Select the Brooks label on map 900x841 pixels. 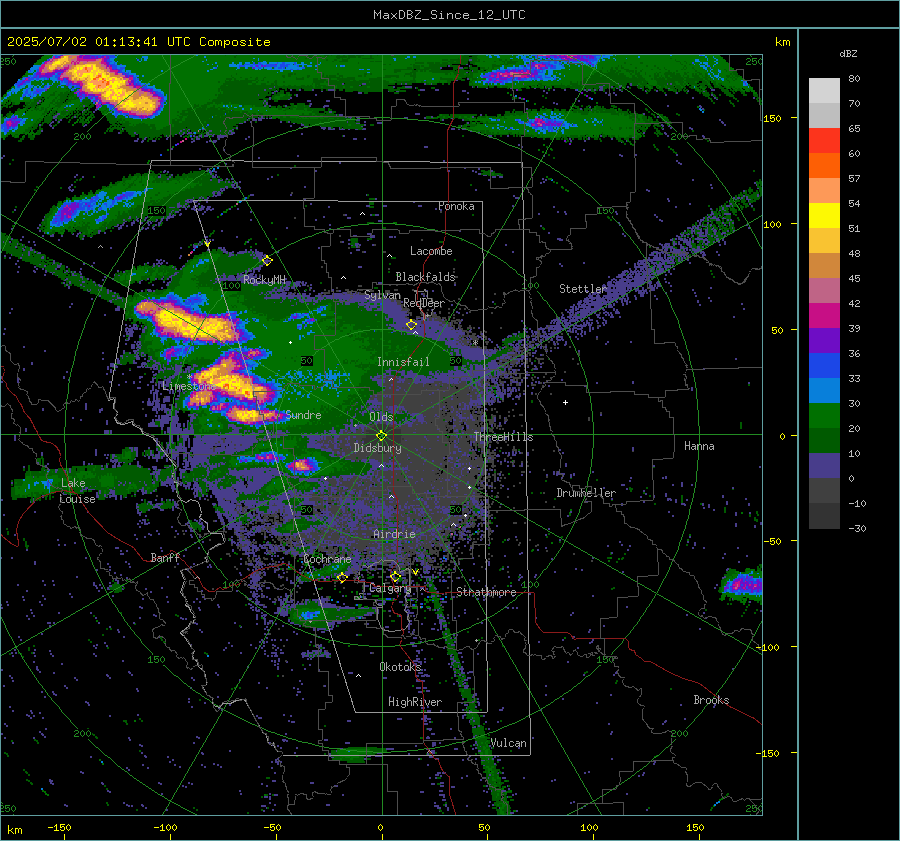[x=711, y=700]
